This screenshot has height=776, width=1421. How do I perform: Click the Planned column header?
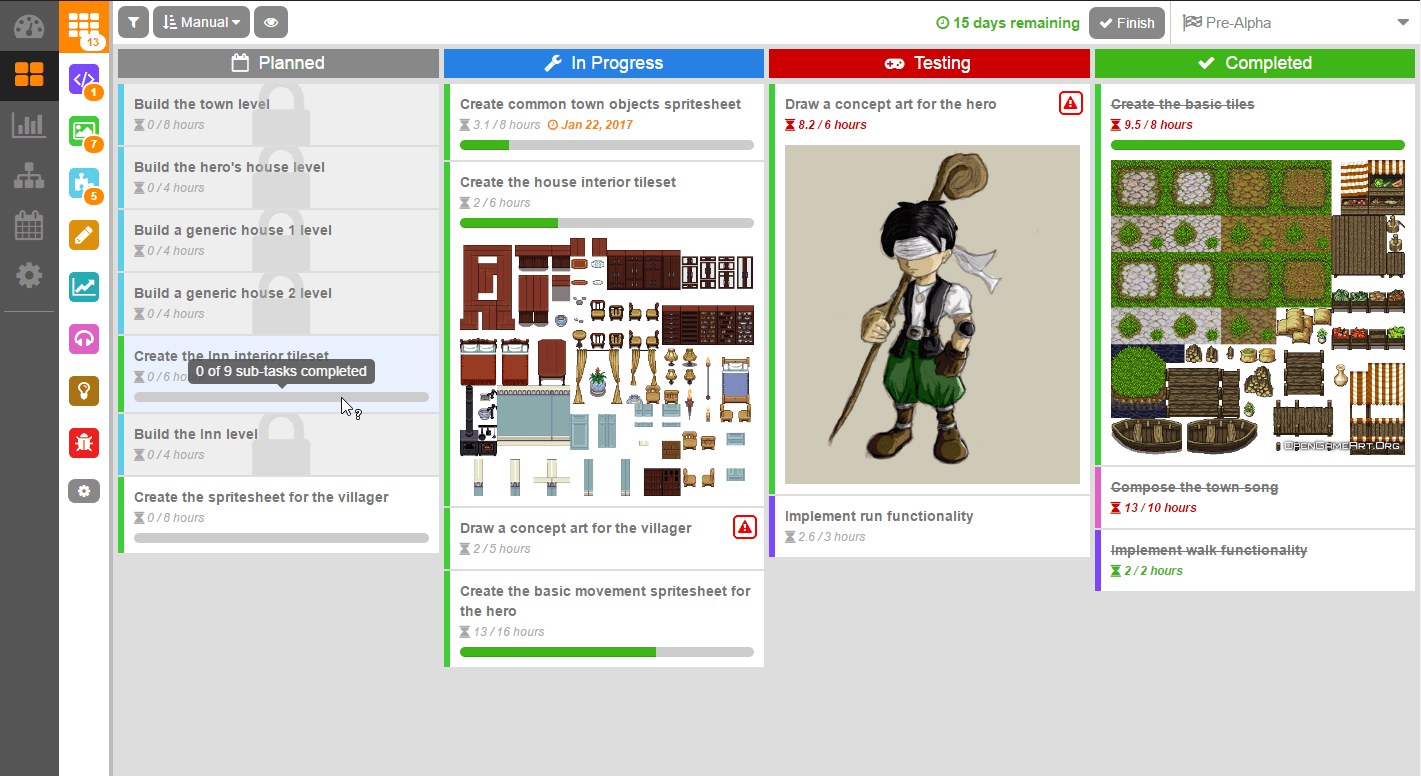pos(278,63)
